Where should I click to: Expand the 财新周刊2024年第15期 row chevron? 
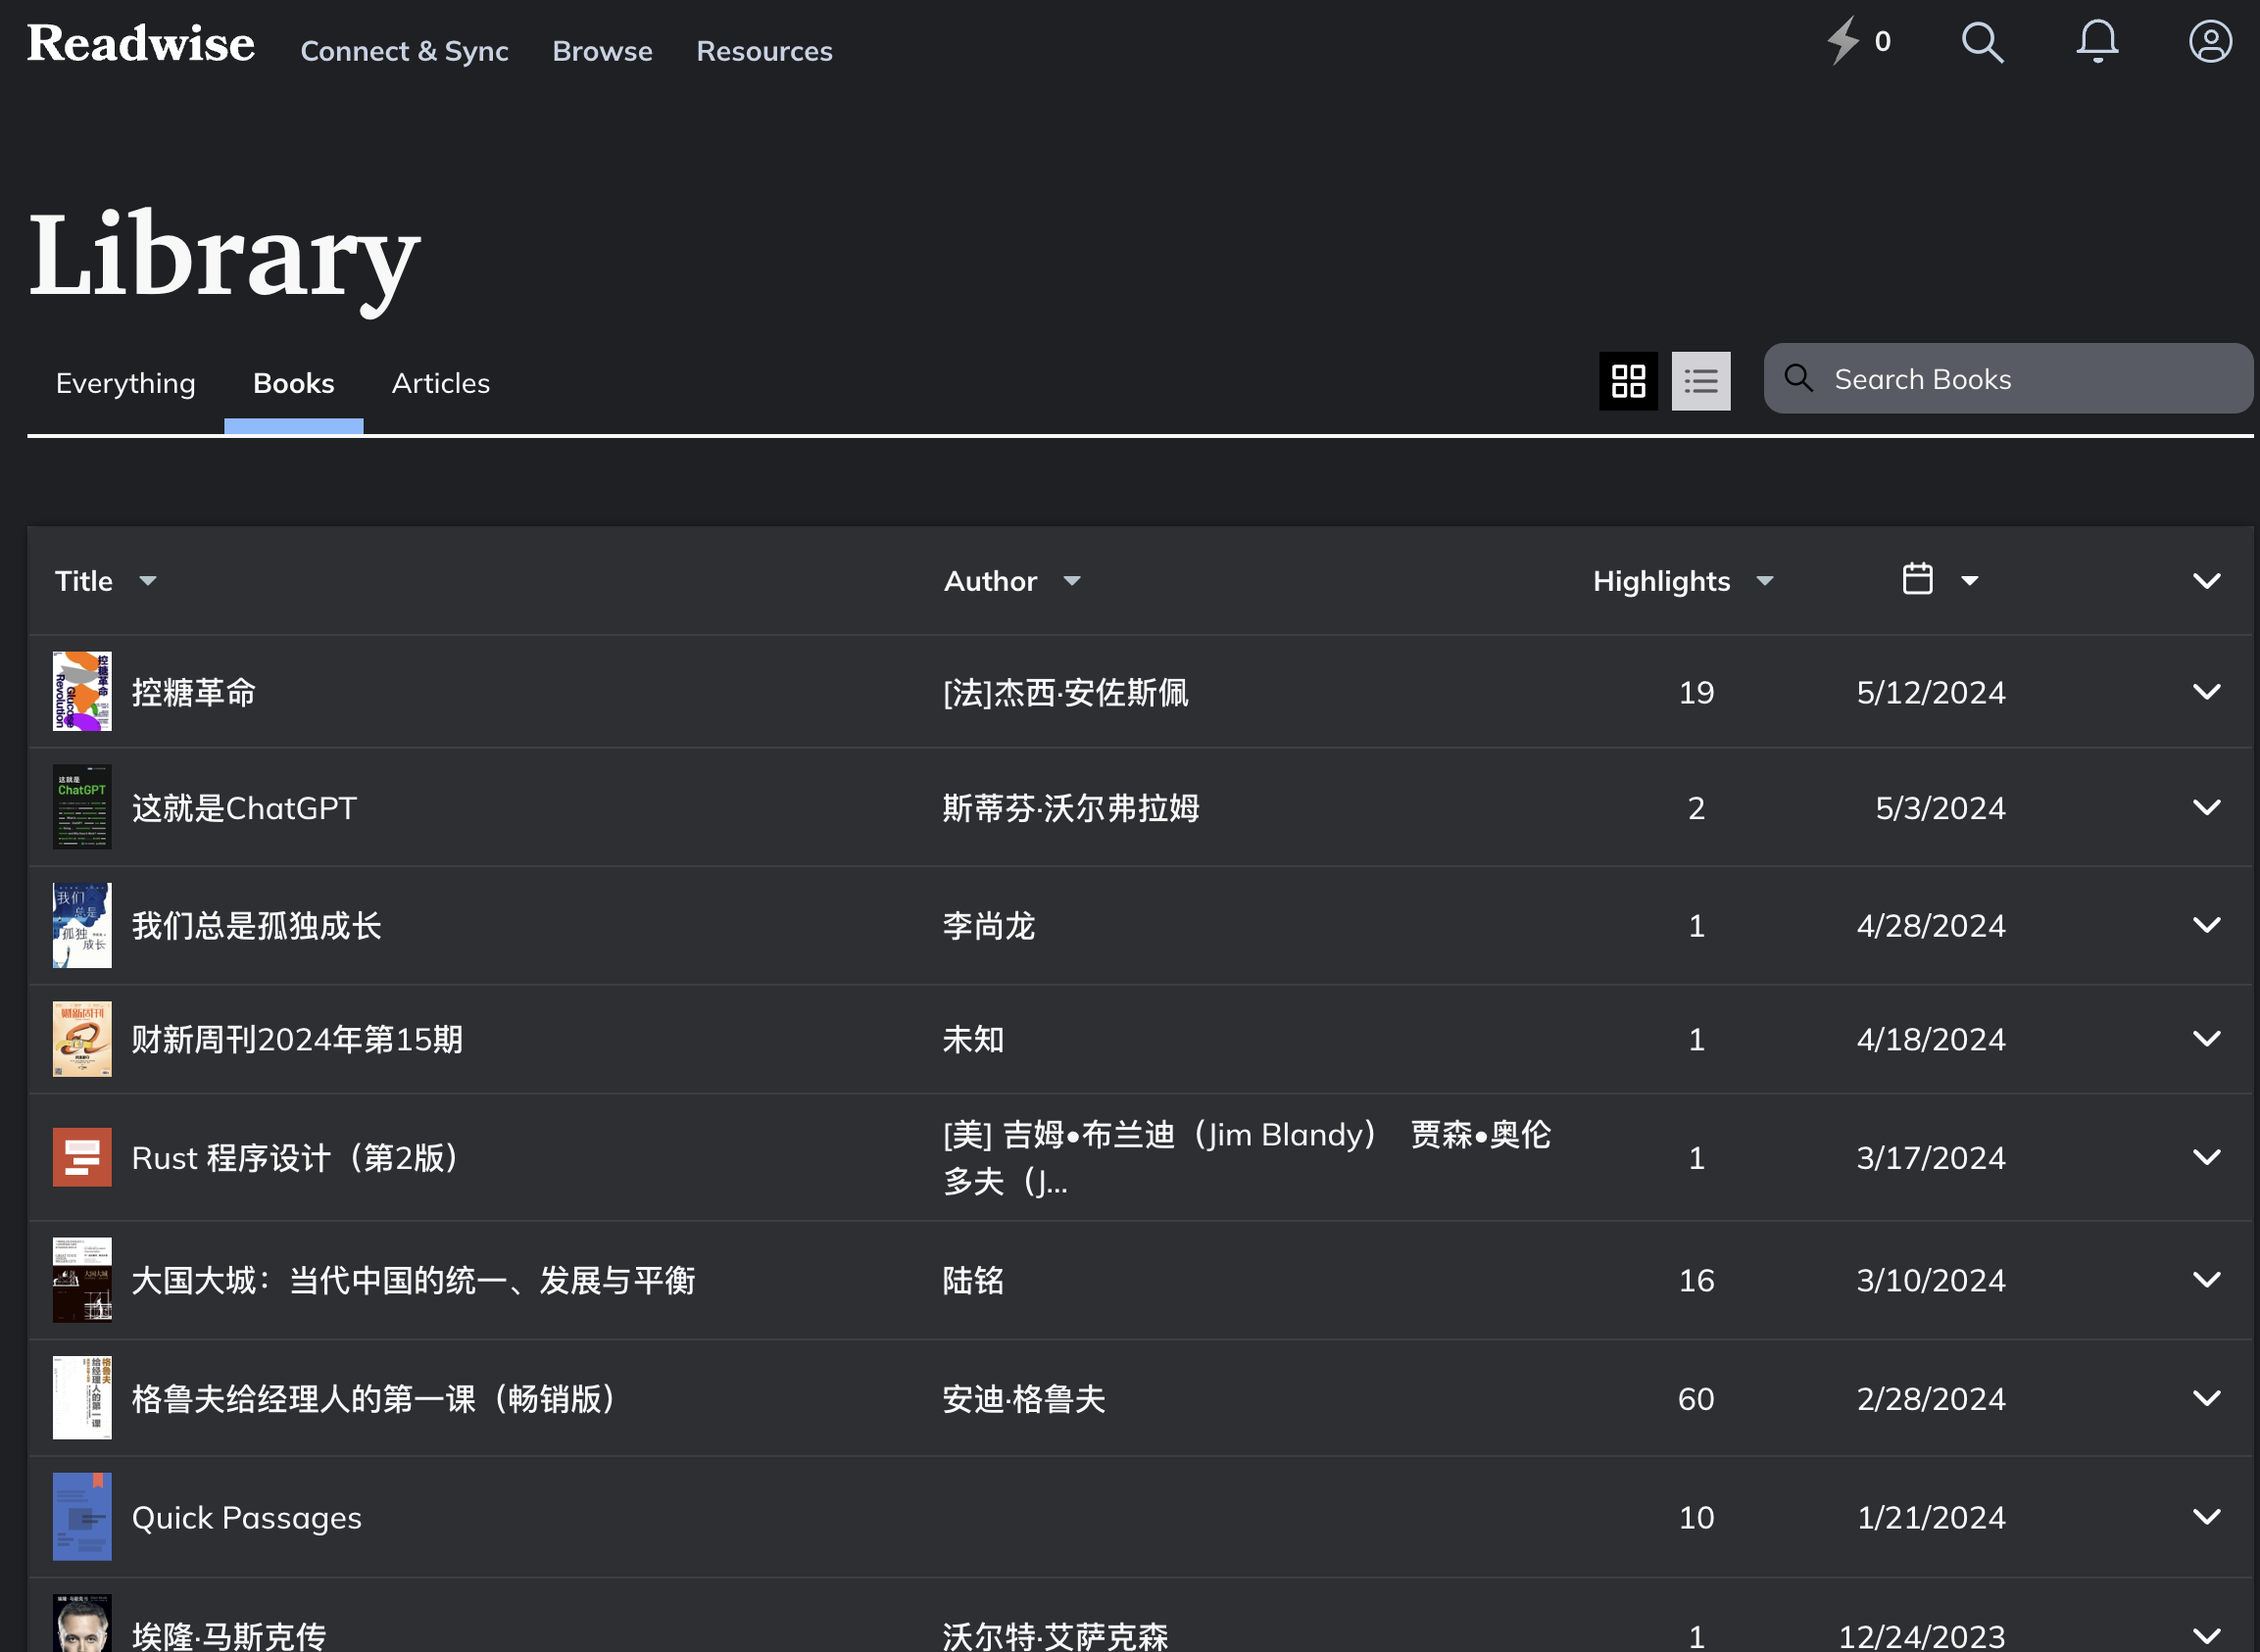click(x=2206, y=1039)
